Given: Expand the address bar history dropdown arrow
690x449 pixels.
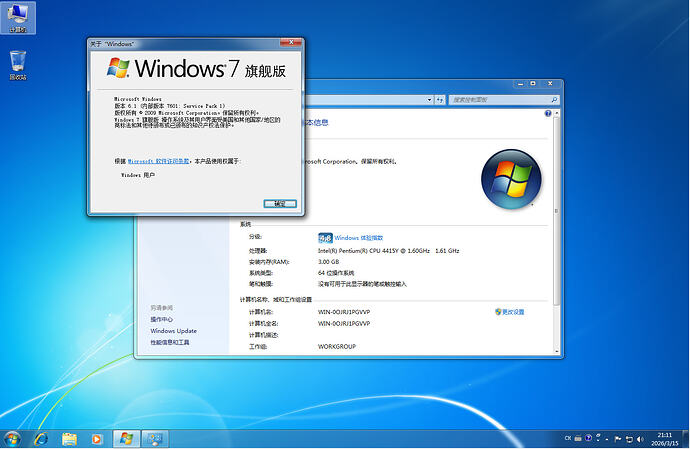Looking at the screenshot, I should [x=429, y=100].
